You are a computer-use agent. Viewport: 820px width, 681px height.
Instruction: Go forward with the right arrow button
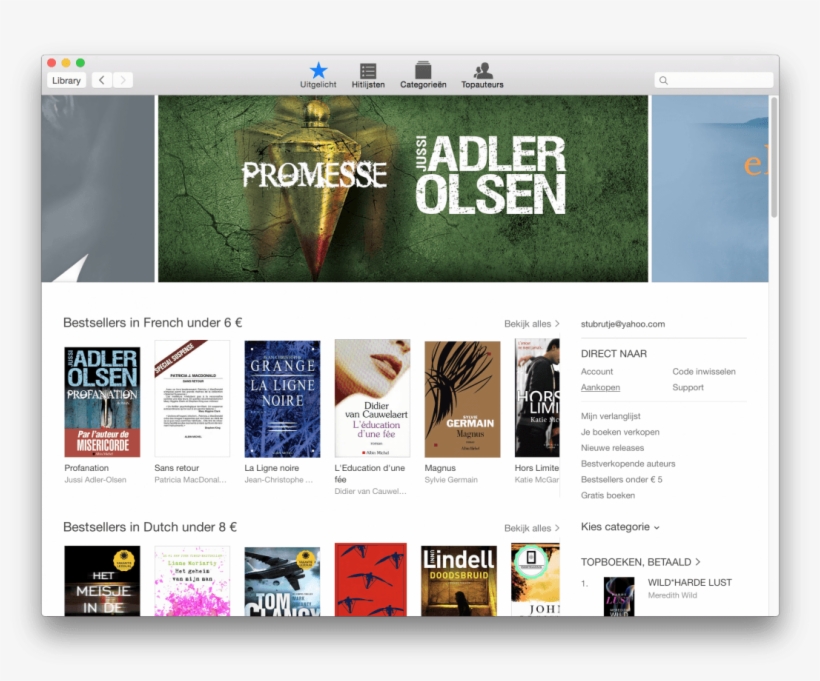click(123, 80)
